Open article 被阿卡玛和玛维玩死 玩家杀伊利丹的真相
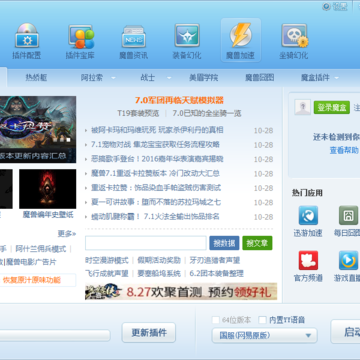This screenshot has height=360, width=360. coord(157,130)
